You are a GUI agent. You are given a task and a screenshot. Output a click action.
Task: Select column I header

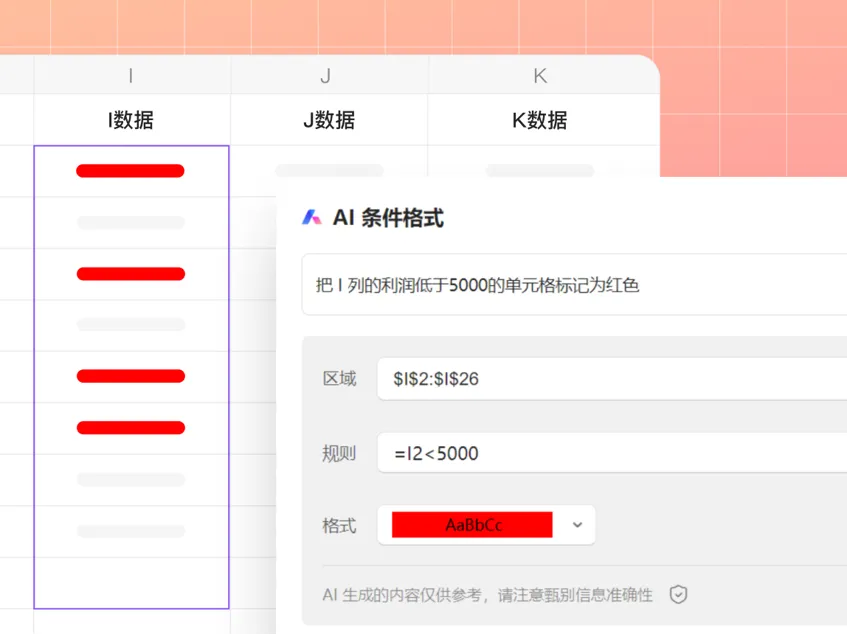132,76
